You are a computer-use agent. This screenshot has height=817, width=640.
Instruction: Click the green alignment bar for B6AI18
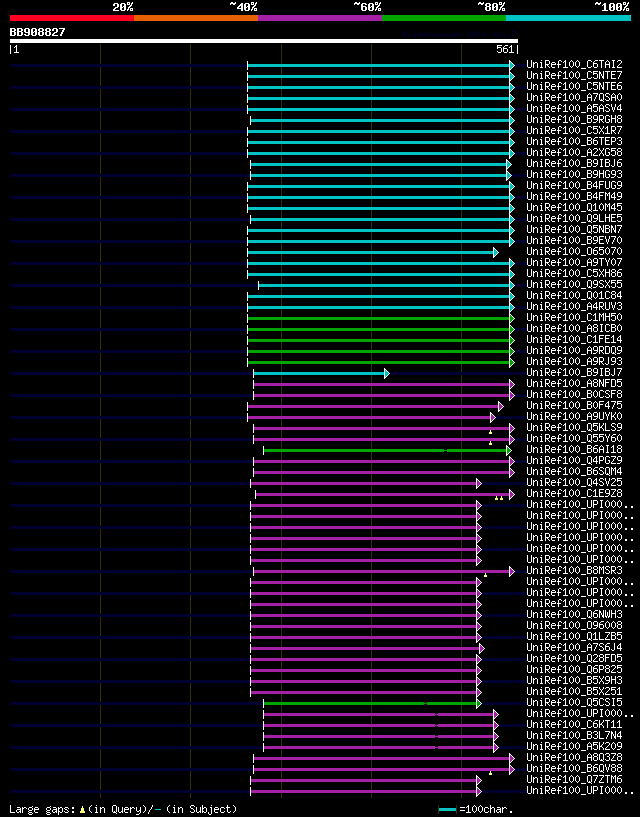[387, 450]
